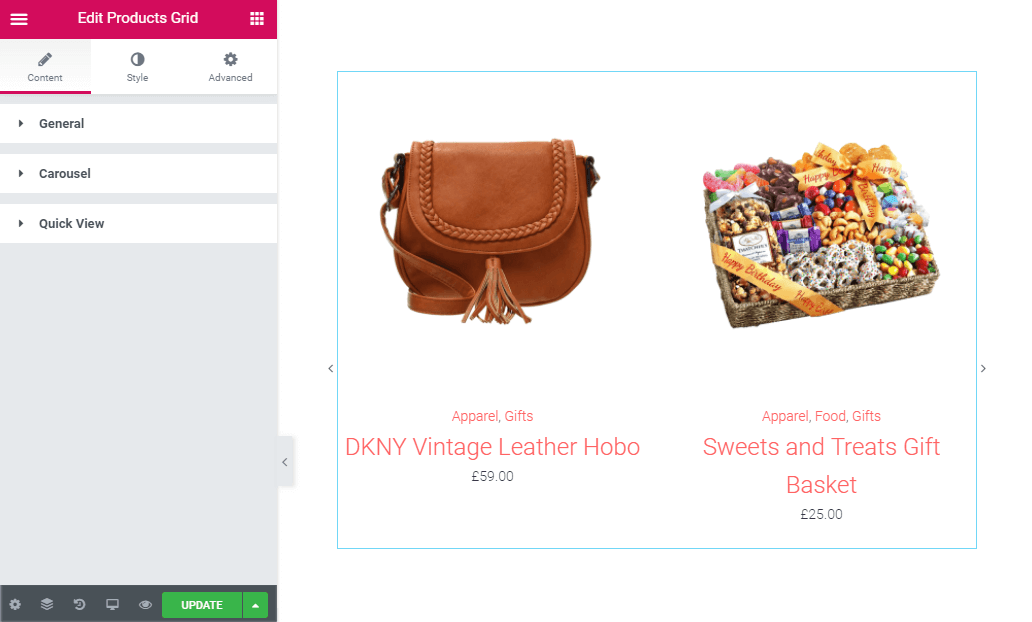Open the hamburger menu in panel header
The image size is (1032, 622).
click(19, 18)
